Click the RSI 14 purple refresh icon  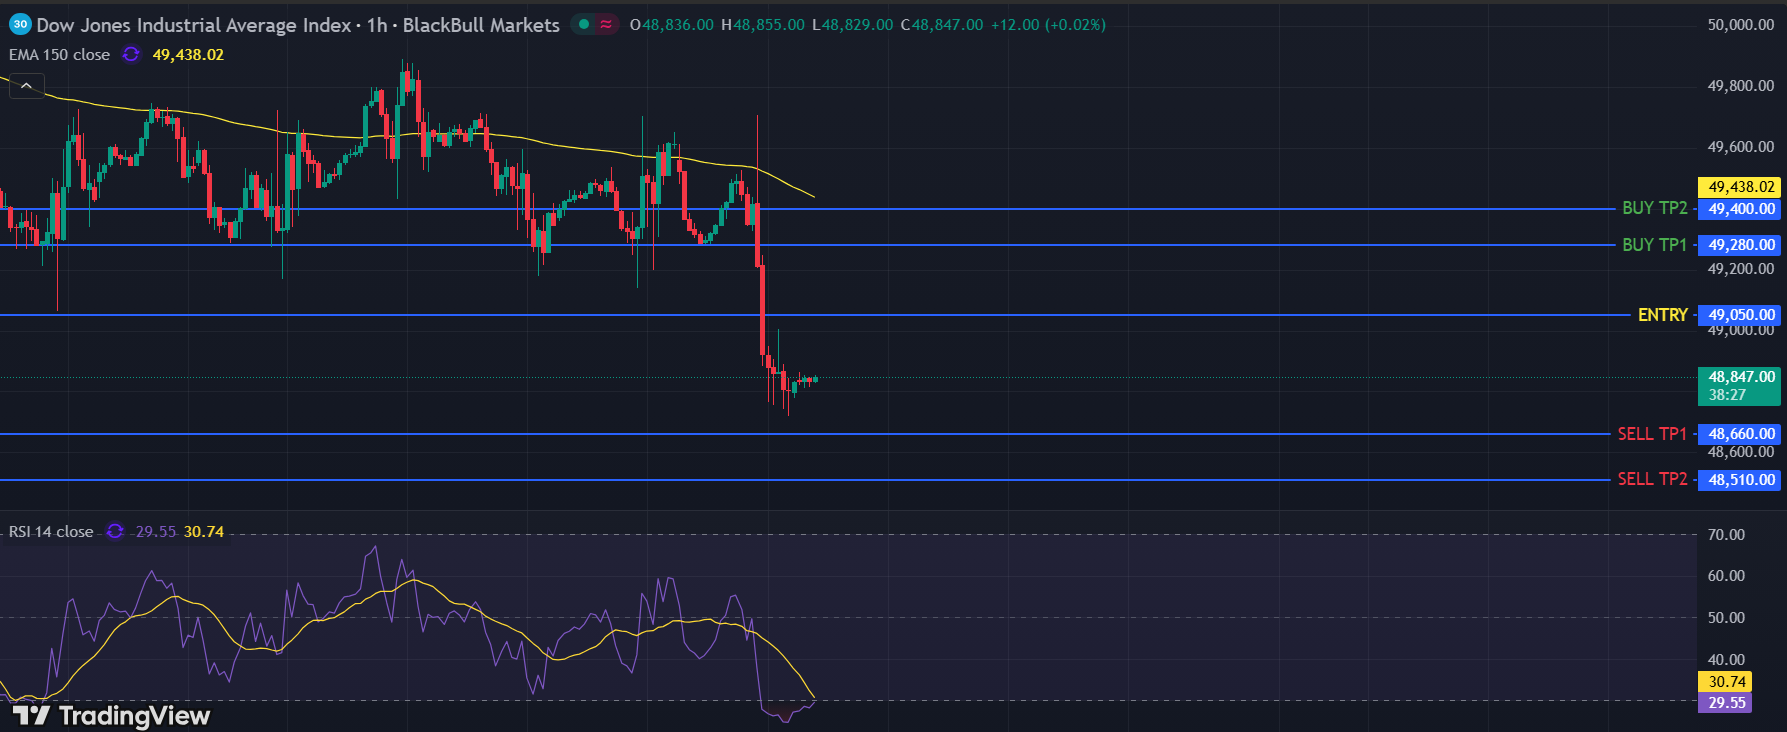[x=115, y=531]
